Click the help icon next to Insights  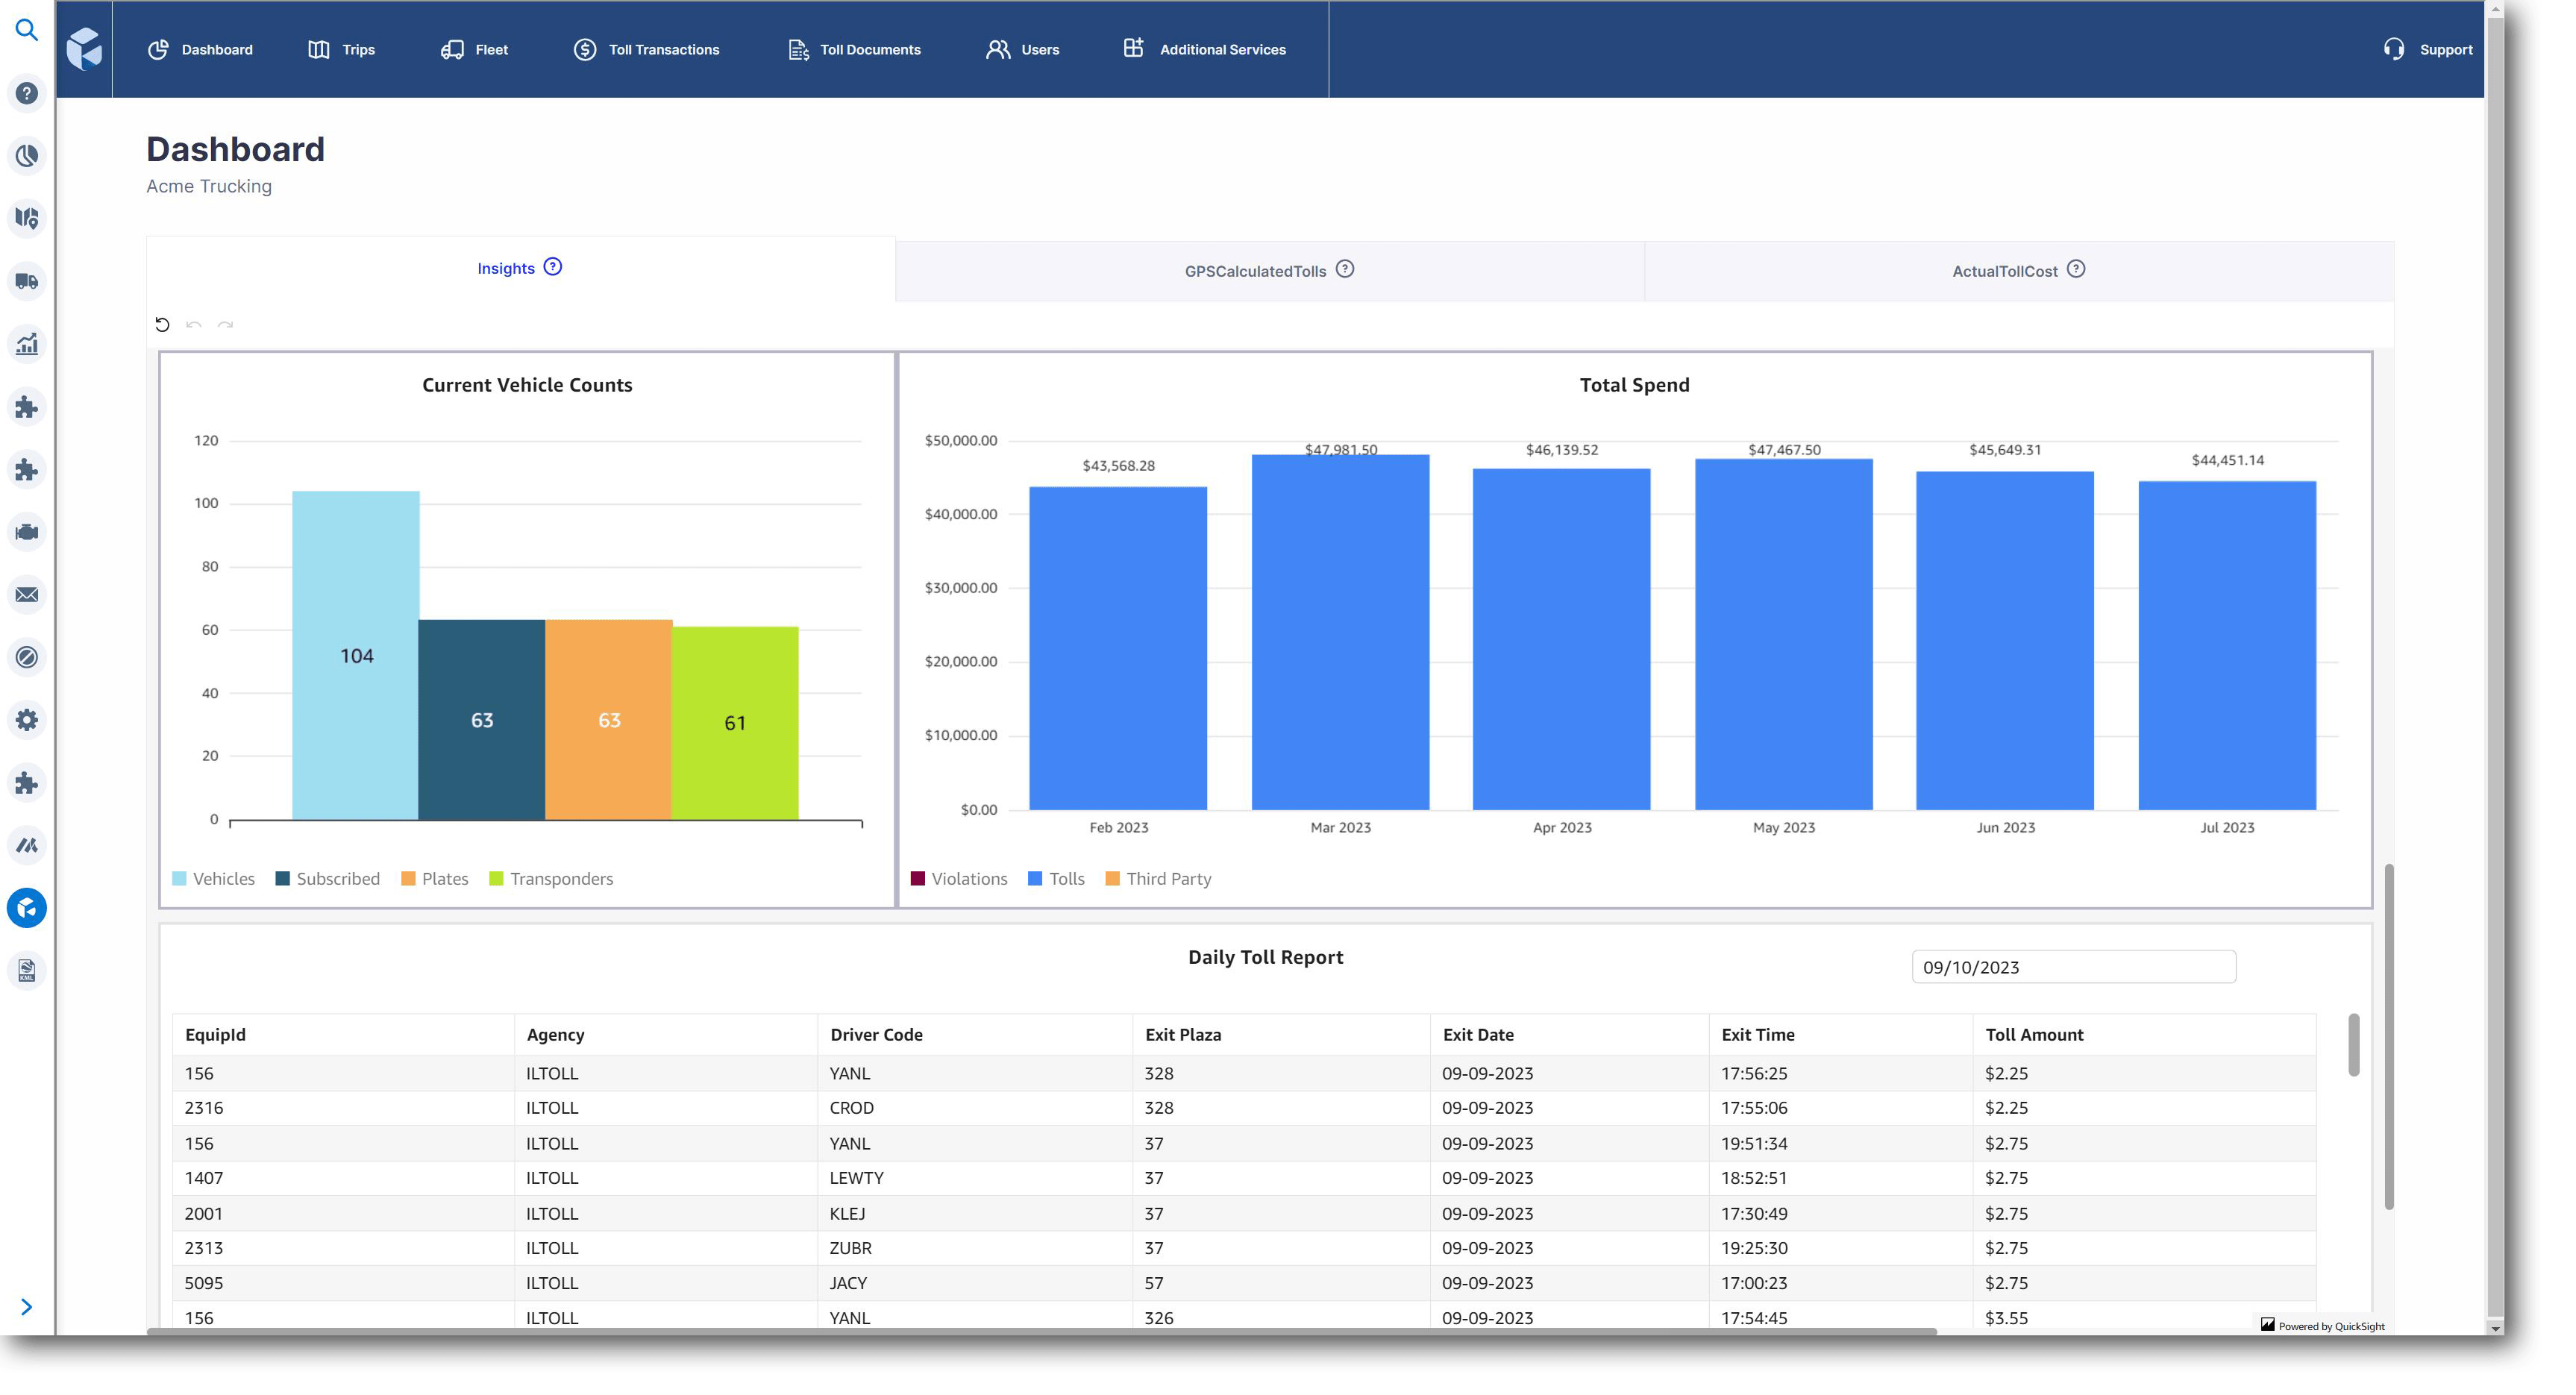pyautogui.click(x=552, y=267)
